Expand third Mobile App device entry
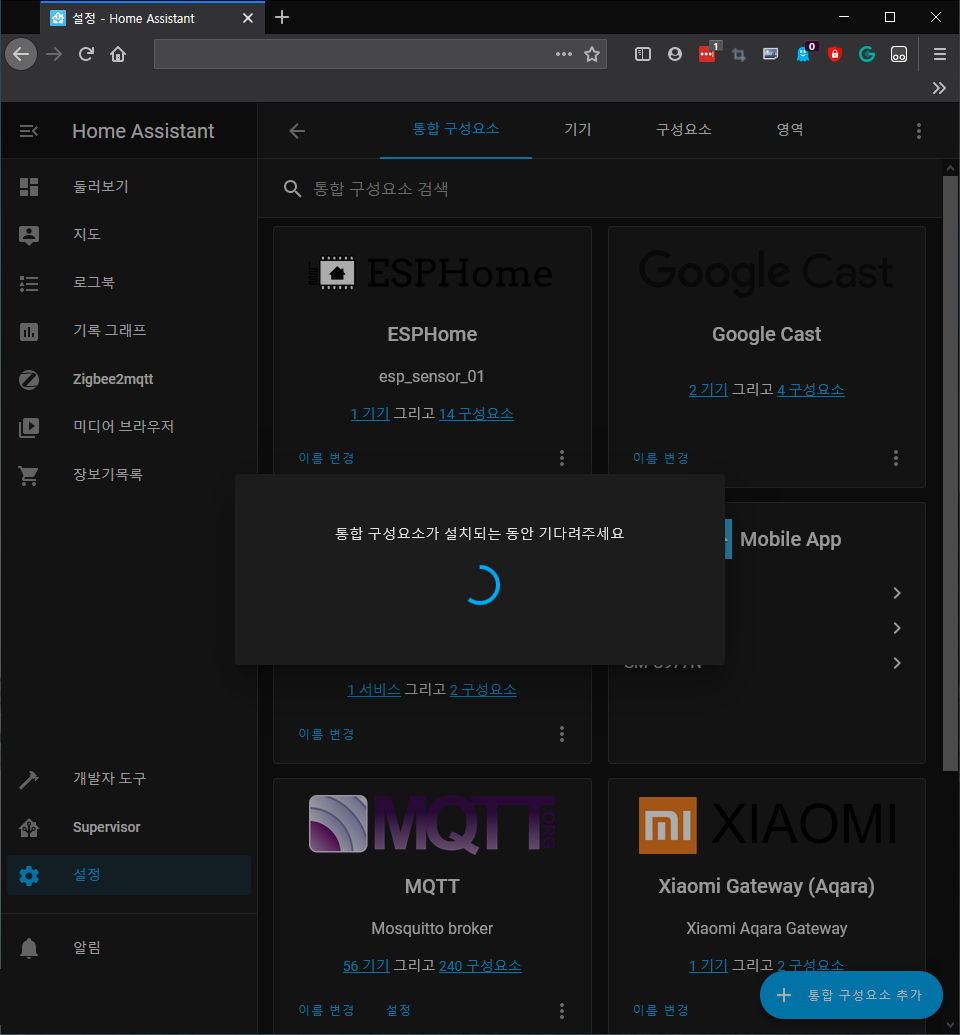Screen dimensions: 960x1035 click(x=897, y=663)
